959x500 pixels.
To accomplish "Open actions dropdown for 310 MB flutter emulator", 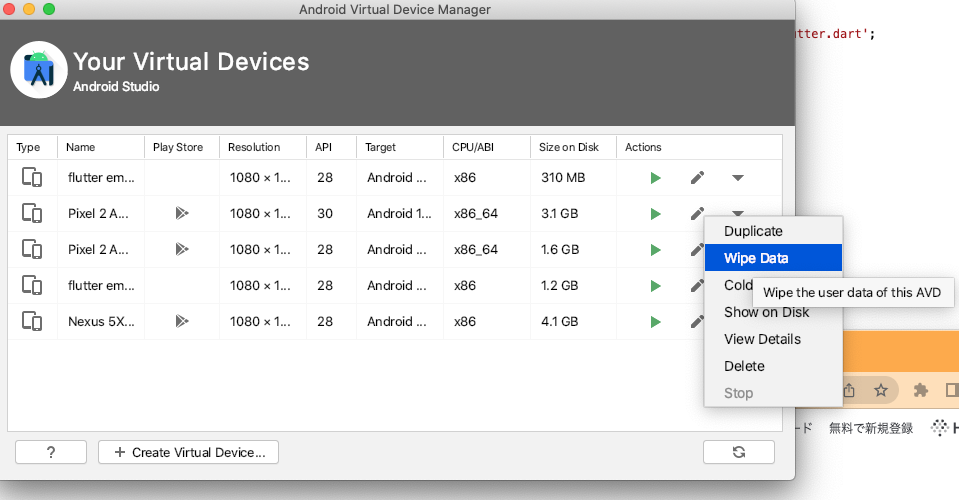I will point(738,178).
